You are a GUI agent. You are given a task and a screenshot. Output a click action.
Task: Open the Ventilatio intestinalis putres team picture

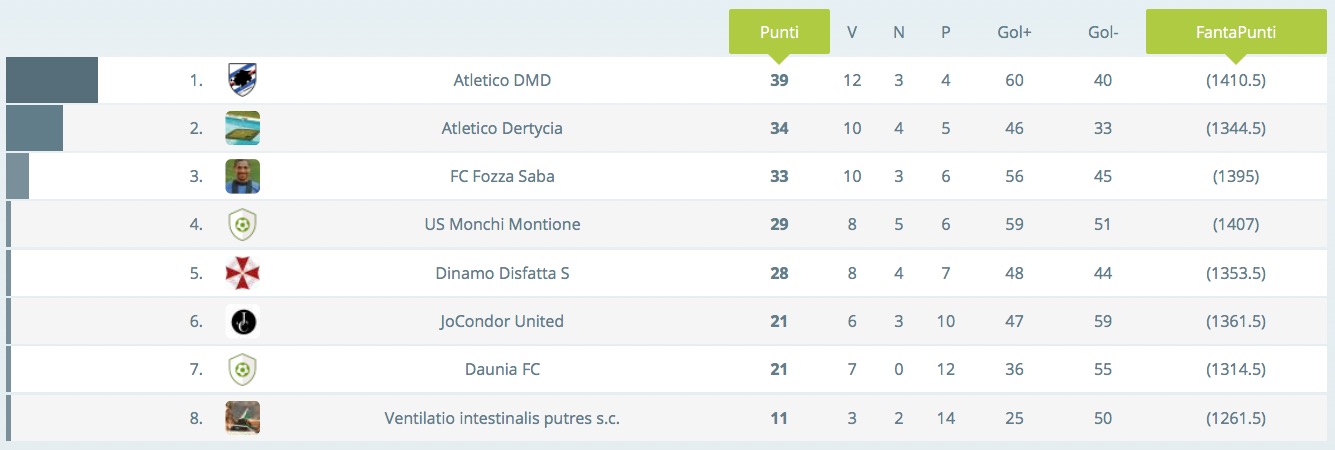[x=242, y=418]
